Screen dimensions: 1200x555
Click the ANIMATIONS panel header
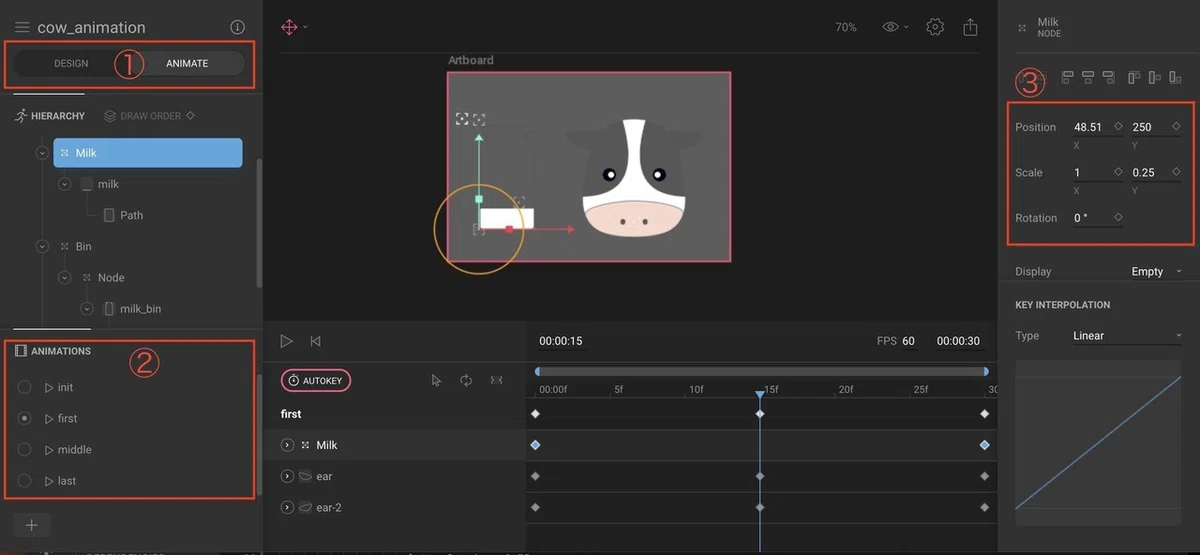[x=53, y=351]
